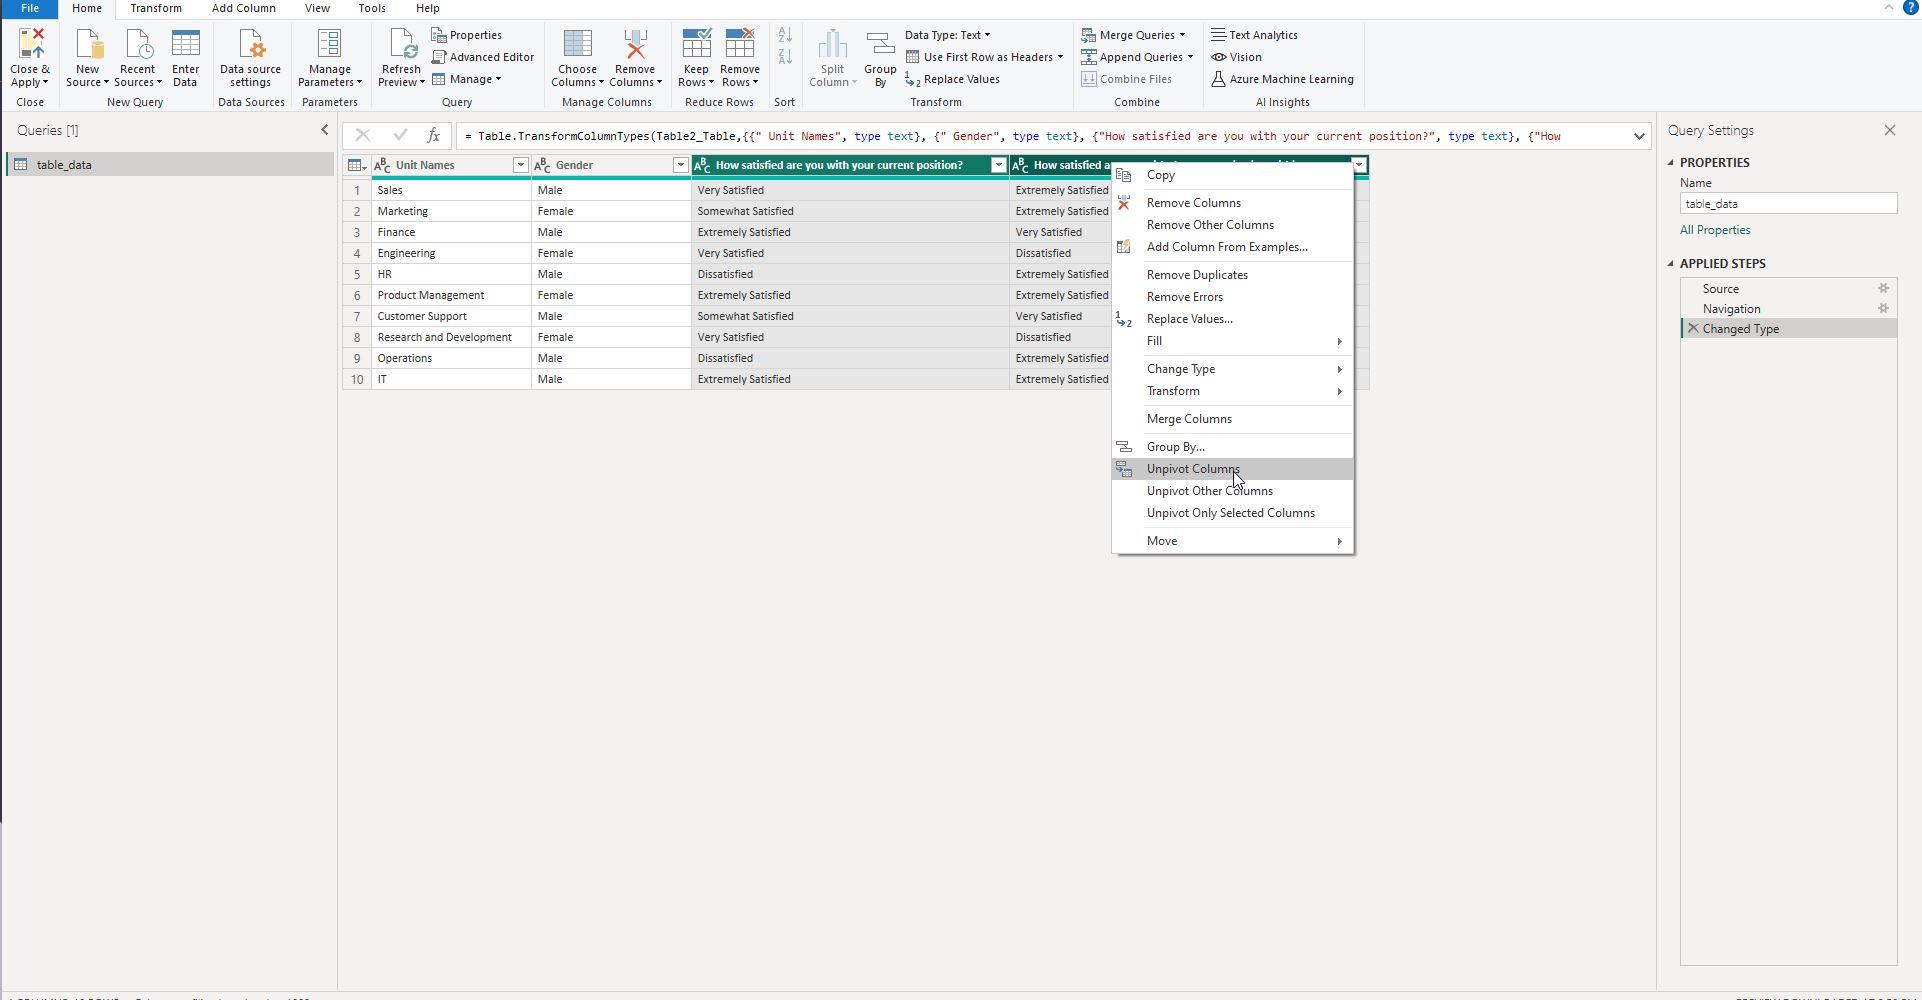
Task: Open Data Type: Text dropdown
Action: point(947,35)
